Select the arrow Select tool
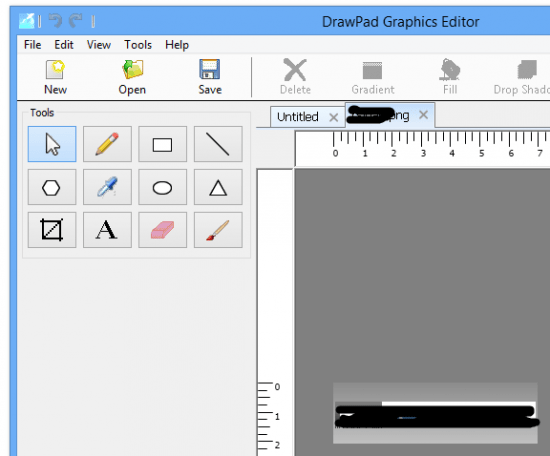The width and height of the screenshot is (550, 456). (x=52, y=144)
